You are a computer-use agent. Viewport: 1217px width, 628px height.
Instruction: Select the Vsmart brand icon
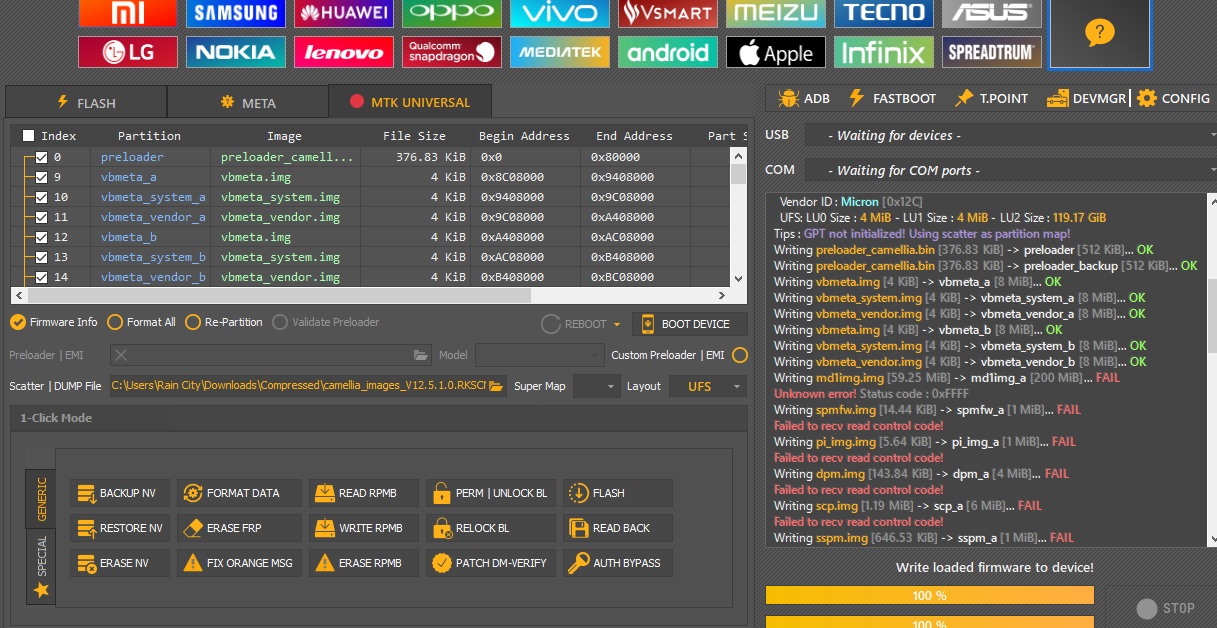click(668, 13)
